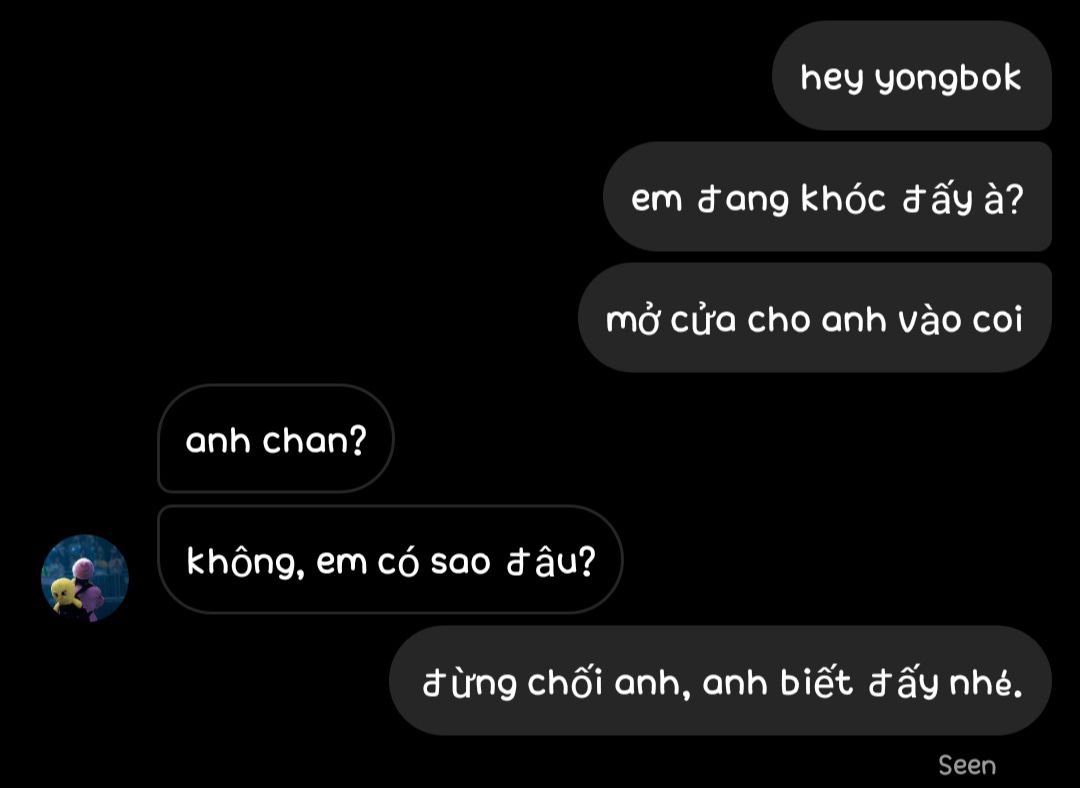Select the "em đang khóc đấy à?" message

tap(827, 197)
